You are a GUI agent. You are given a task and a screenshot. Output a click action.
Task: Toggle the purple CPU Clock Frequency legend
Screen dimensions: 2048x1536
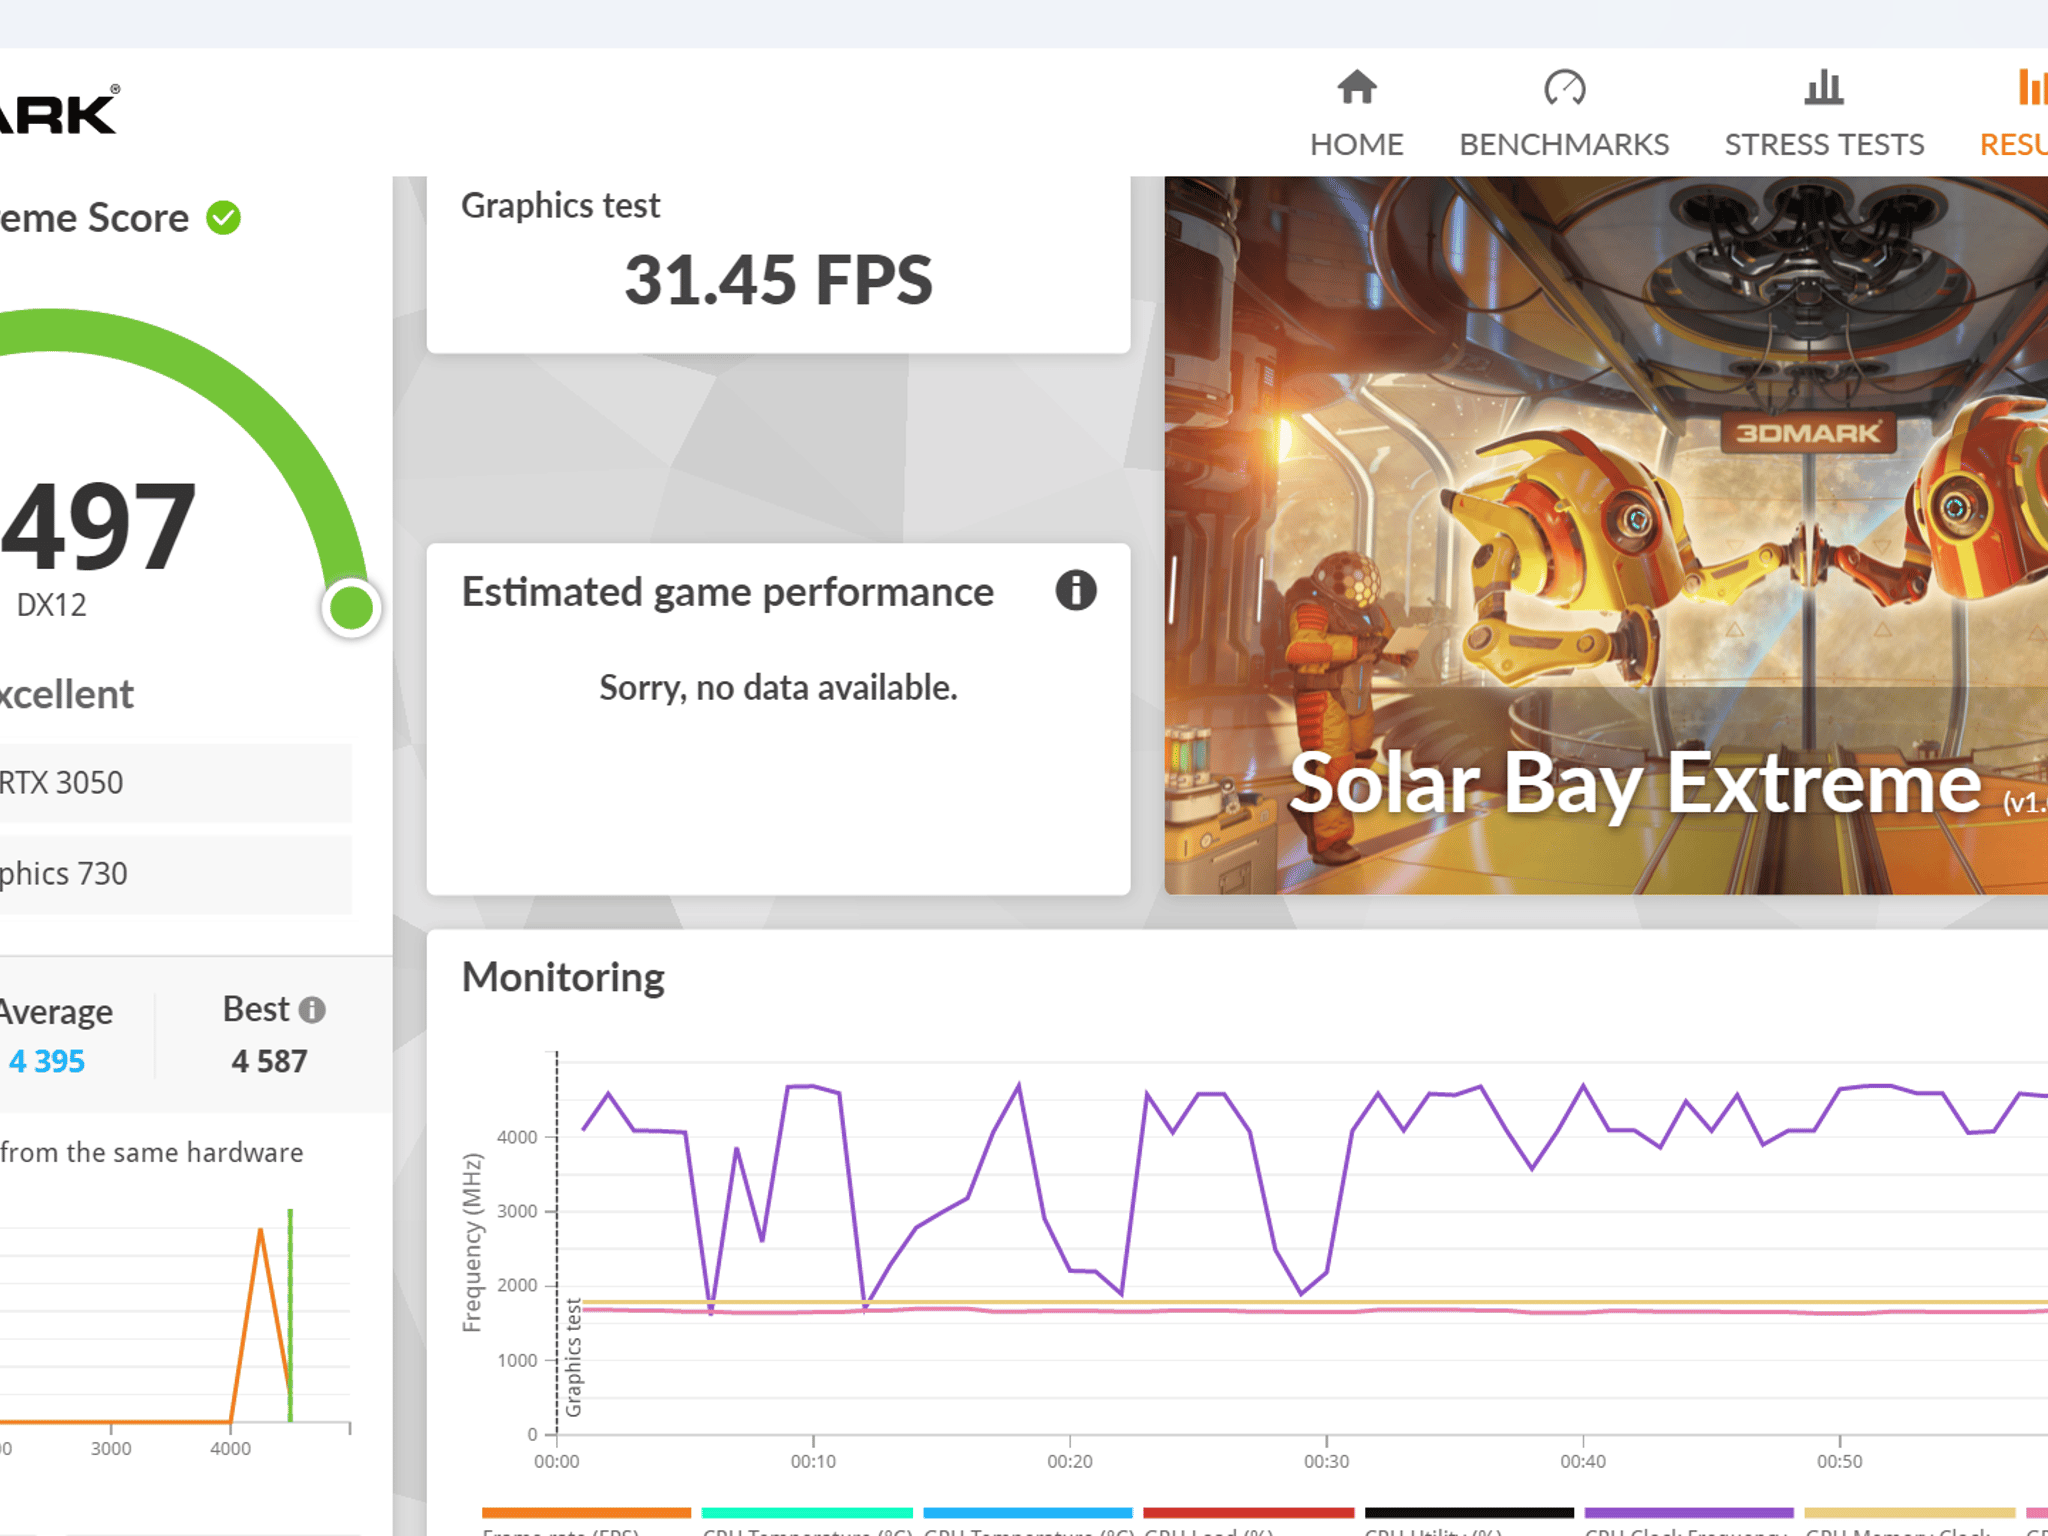tap(1689, 1520)
